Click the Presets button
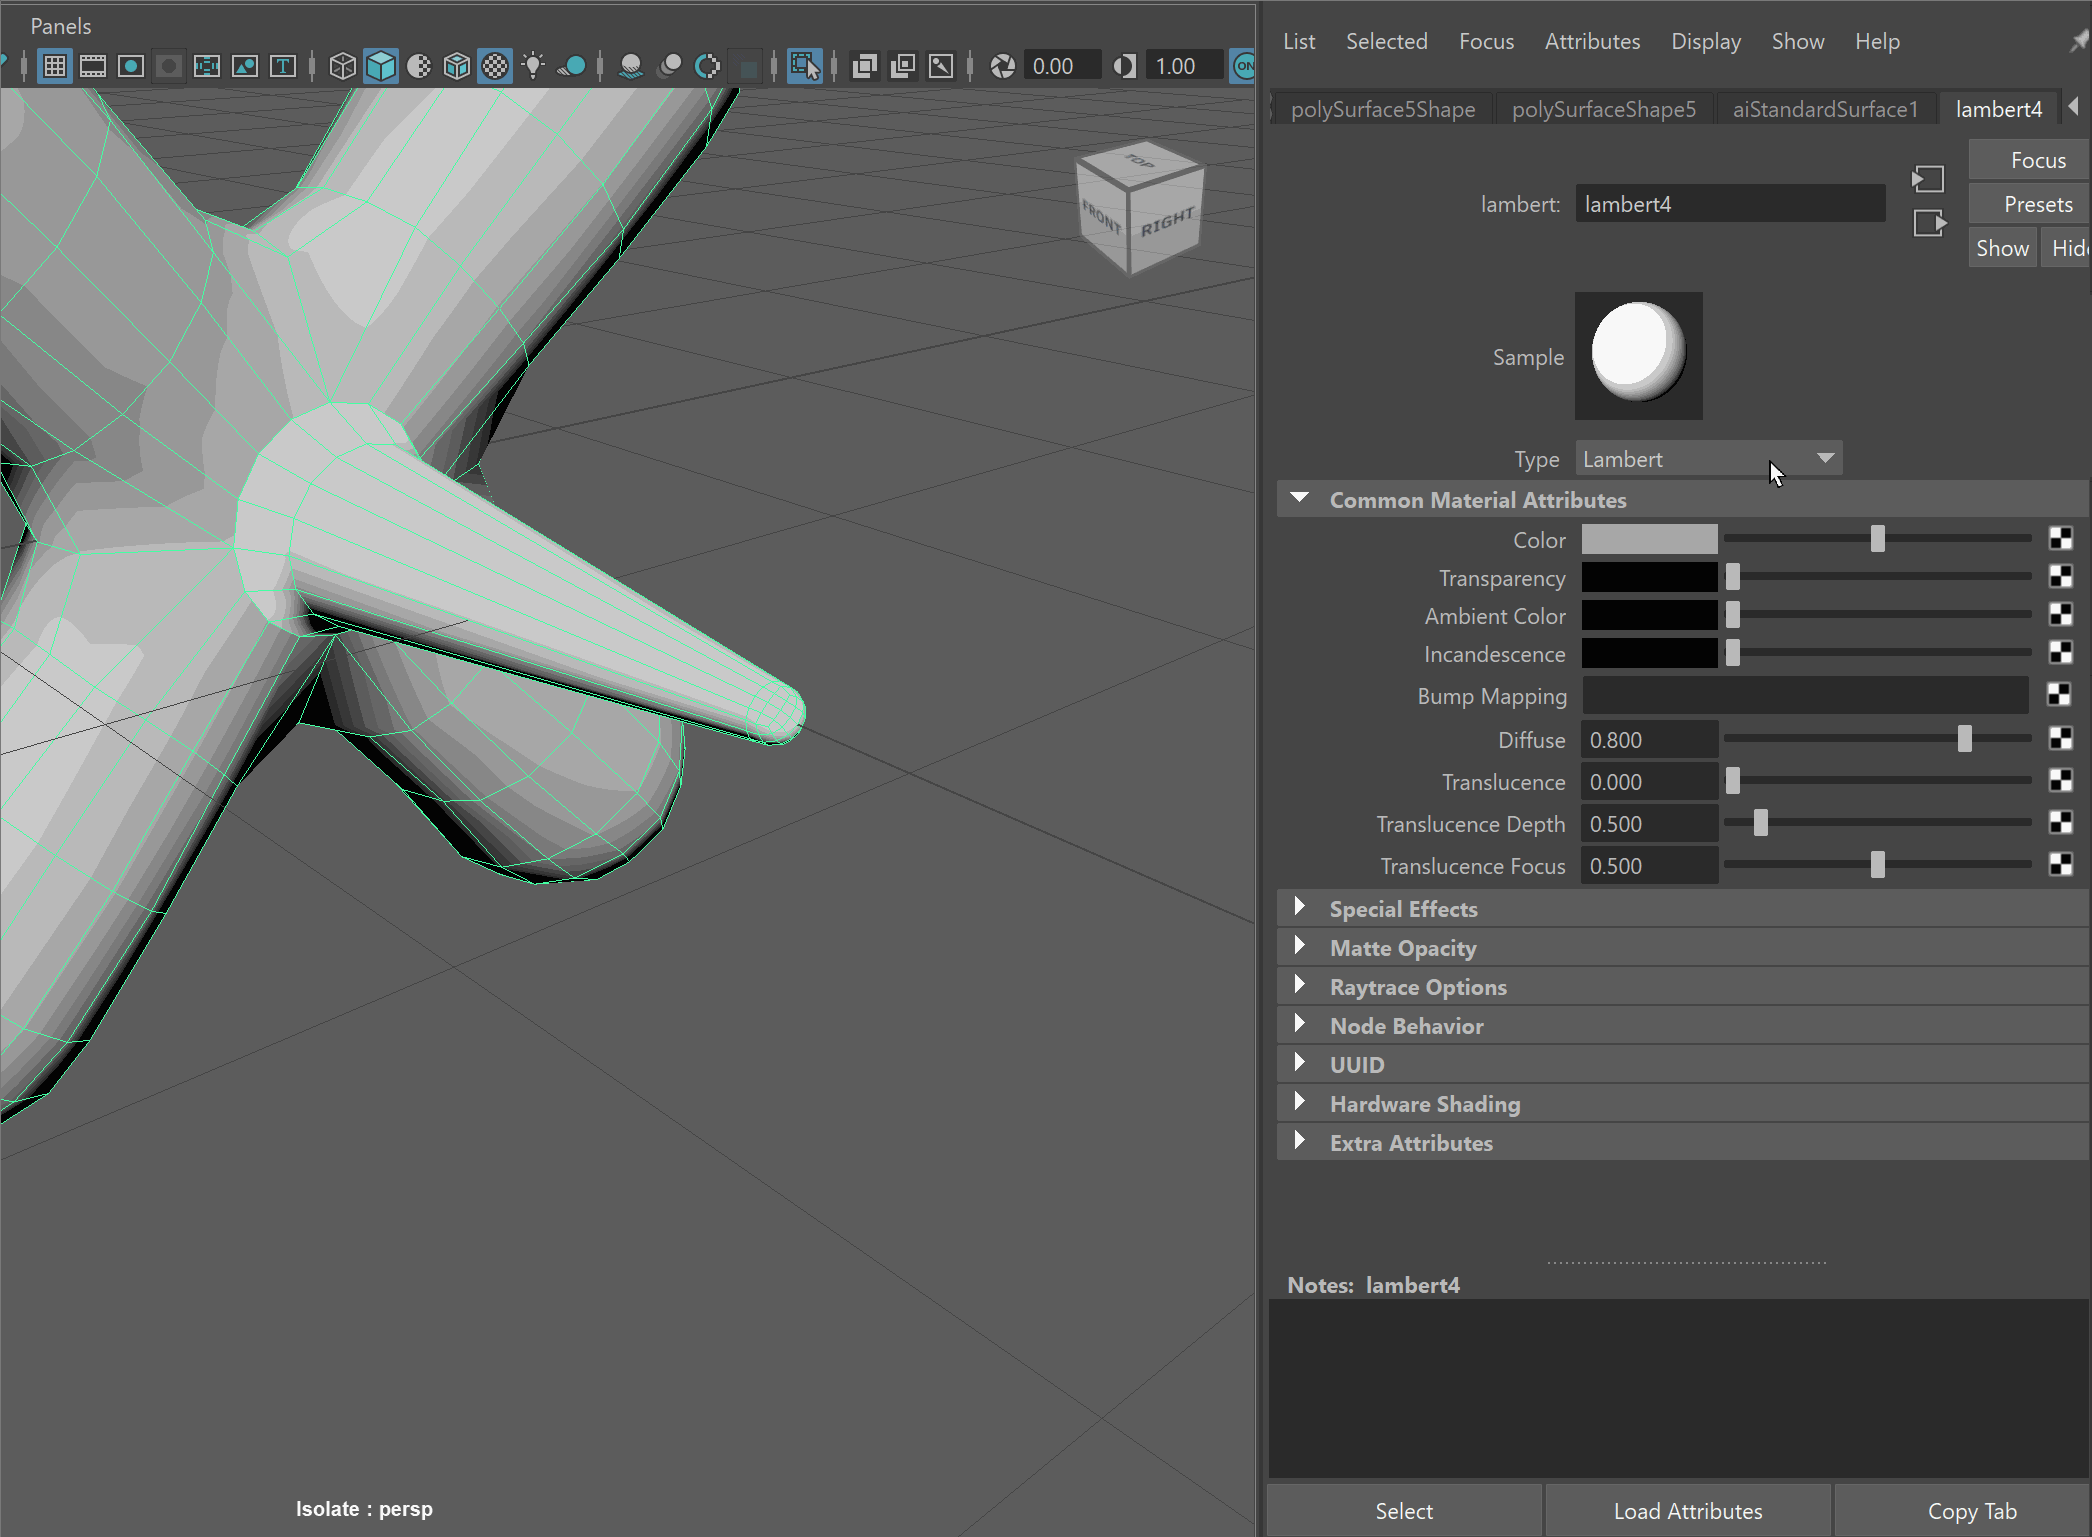 click(x=2036, y=204)
